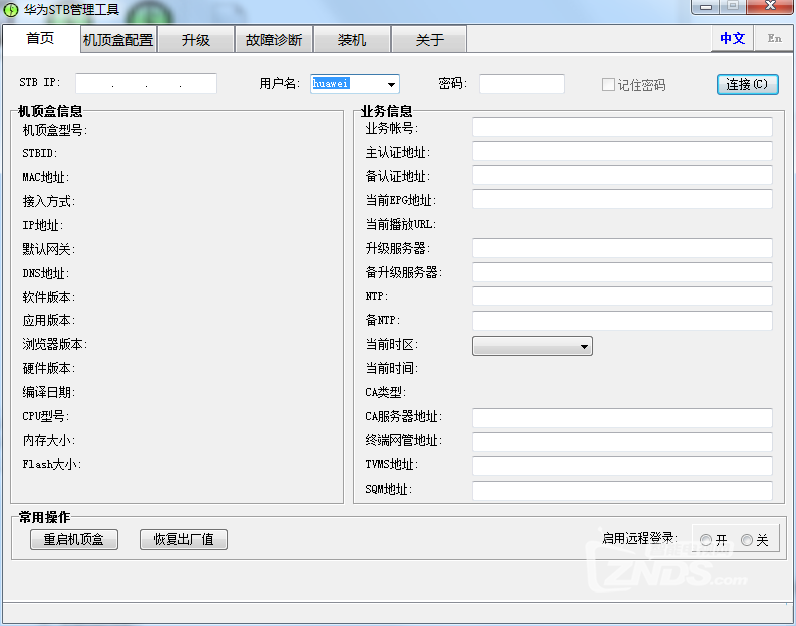Switch to the 装机 tab

tap(352, 40)
